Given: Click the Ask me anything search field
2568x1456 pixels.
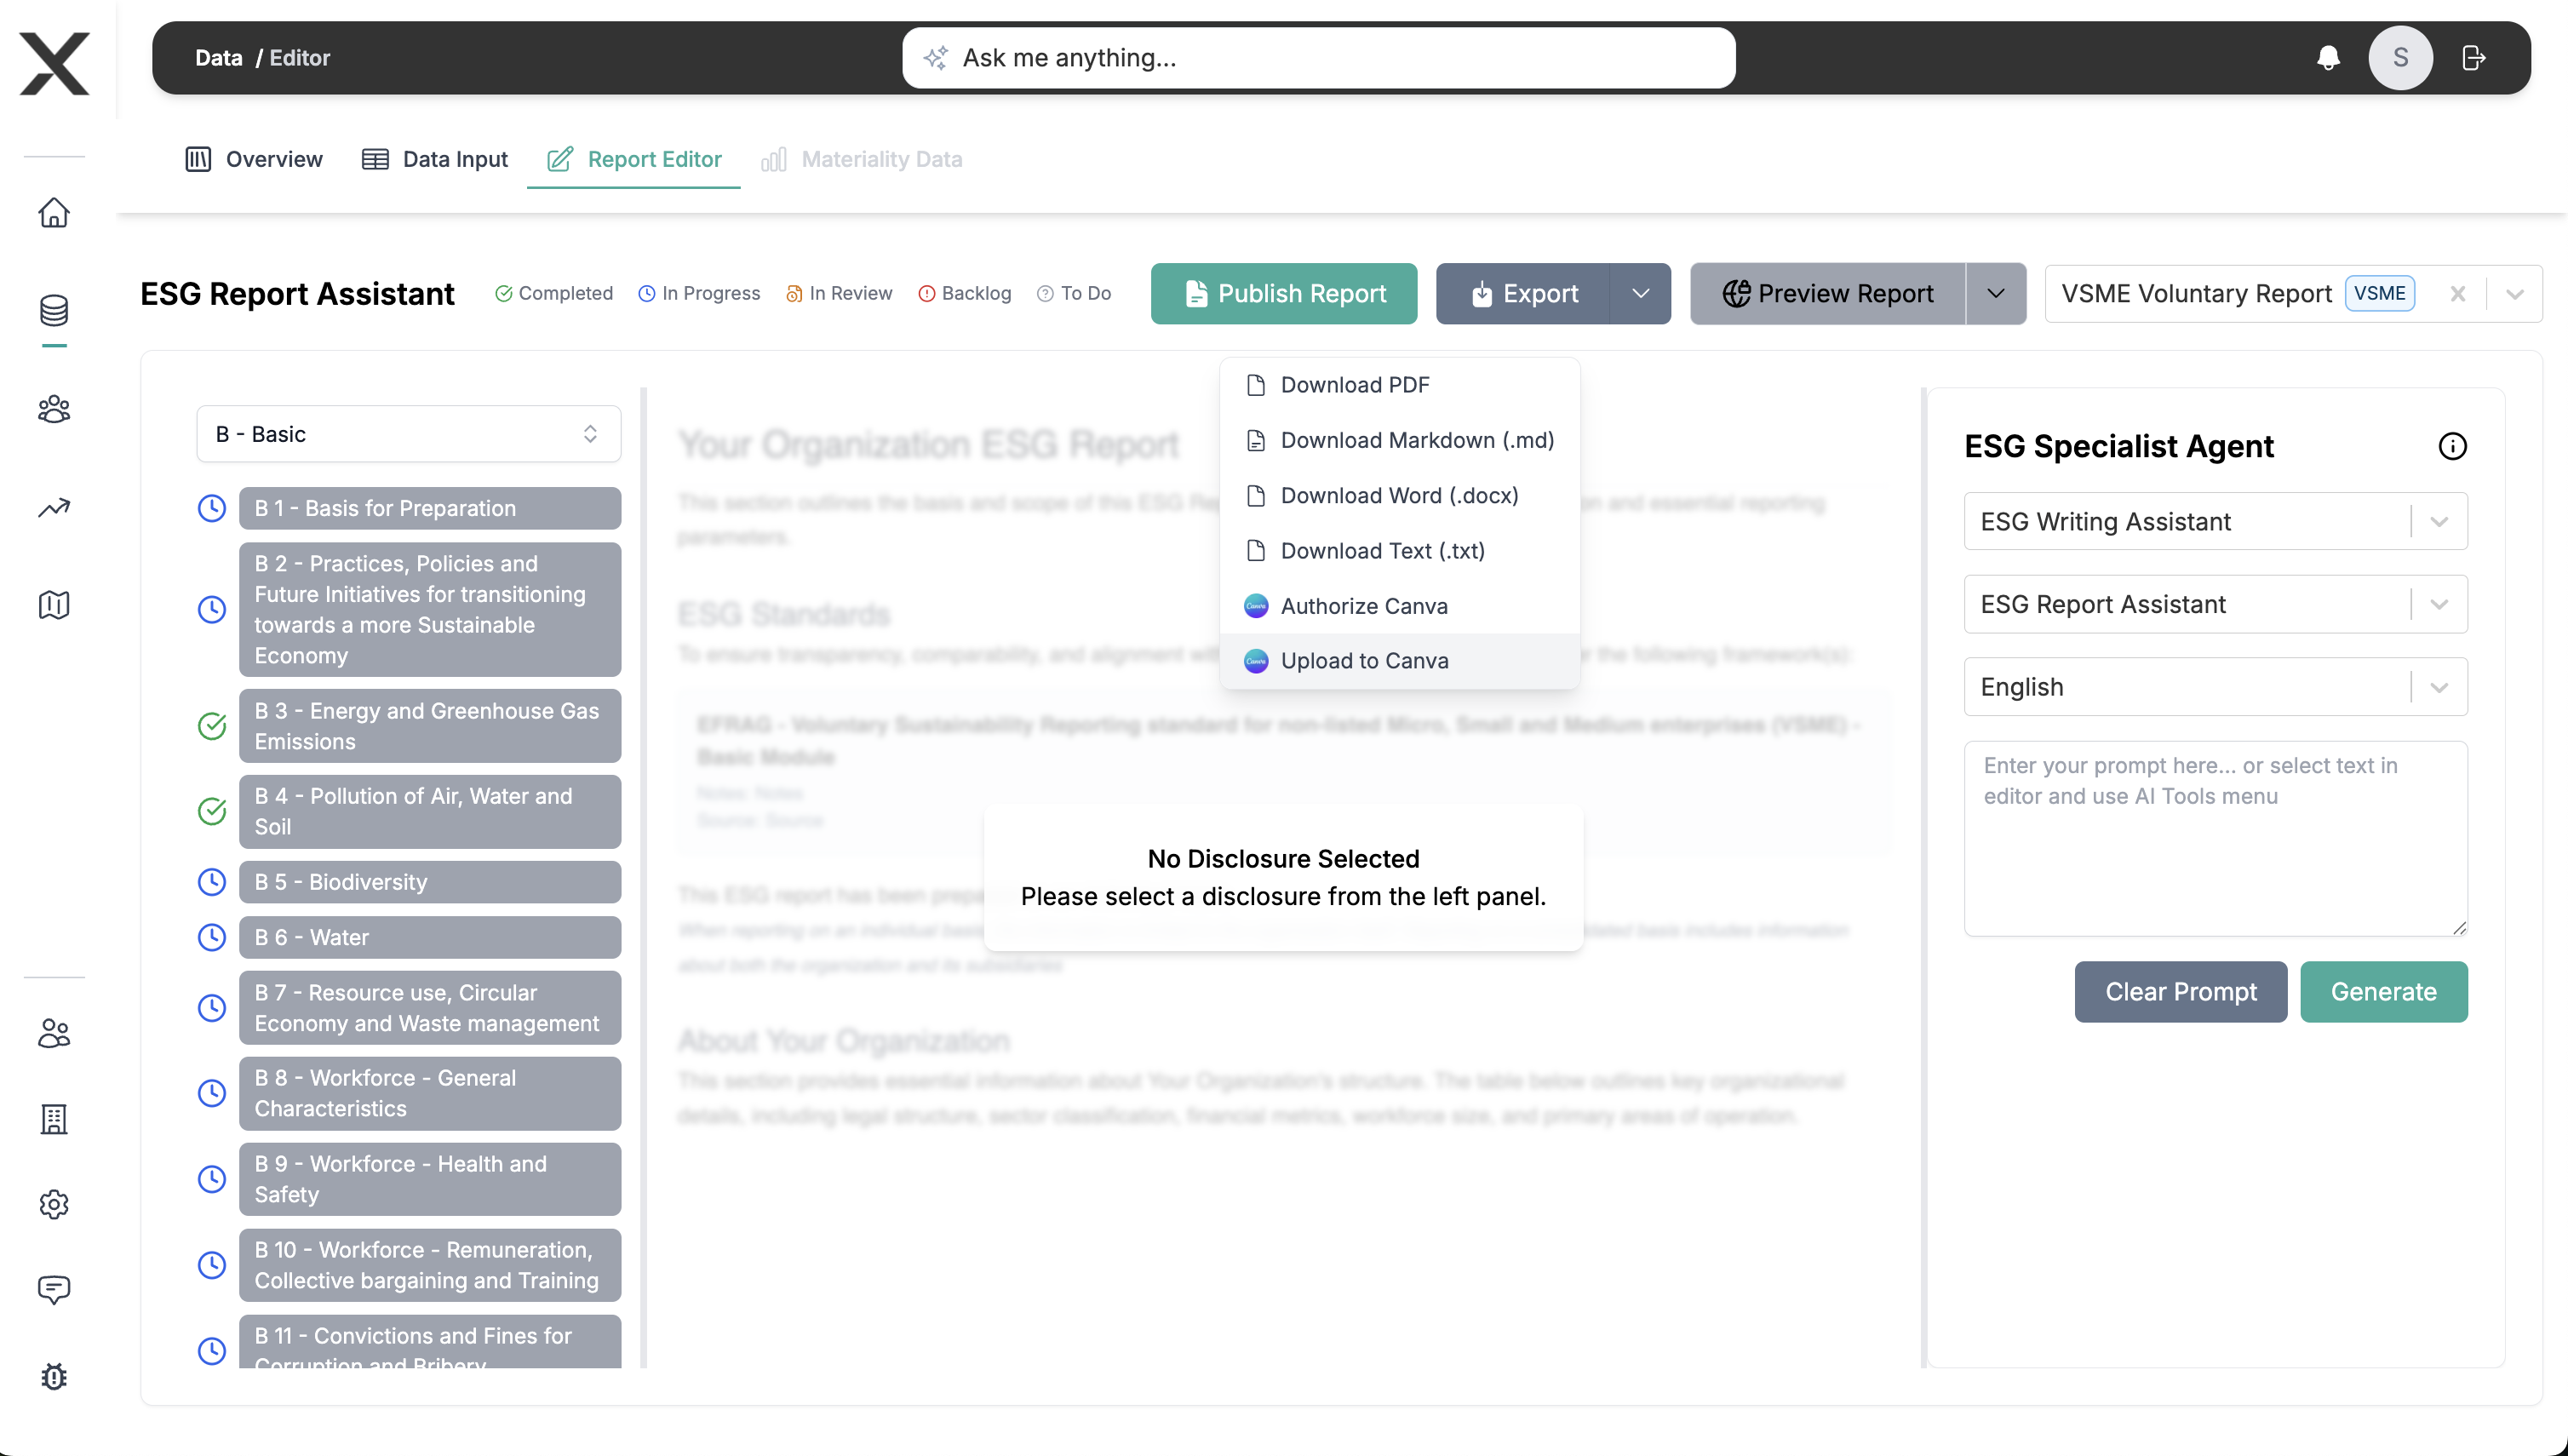Looking at the screenshot, I should [1318, 57].
